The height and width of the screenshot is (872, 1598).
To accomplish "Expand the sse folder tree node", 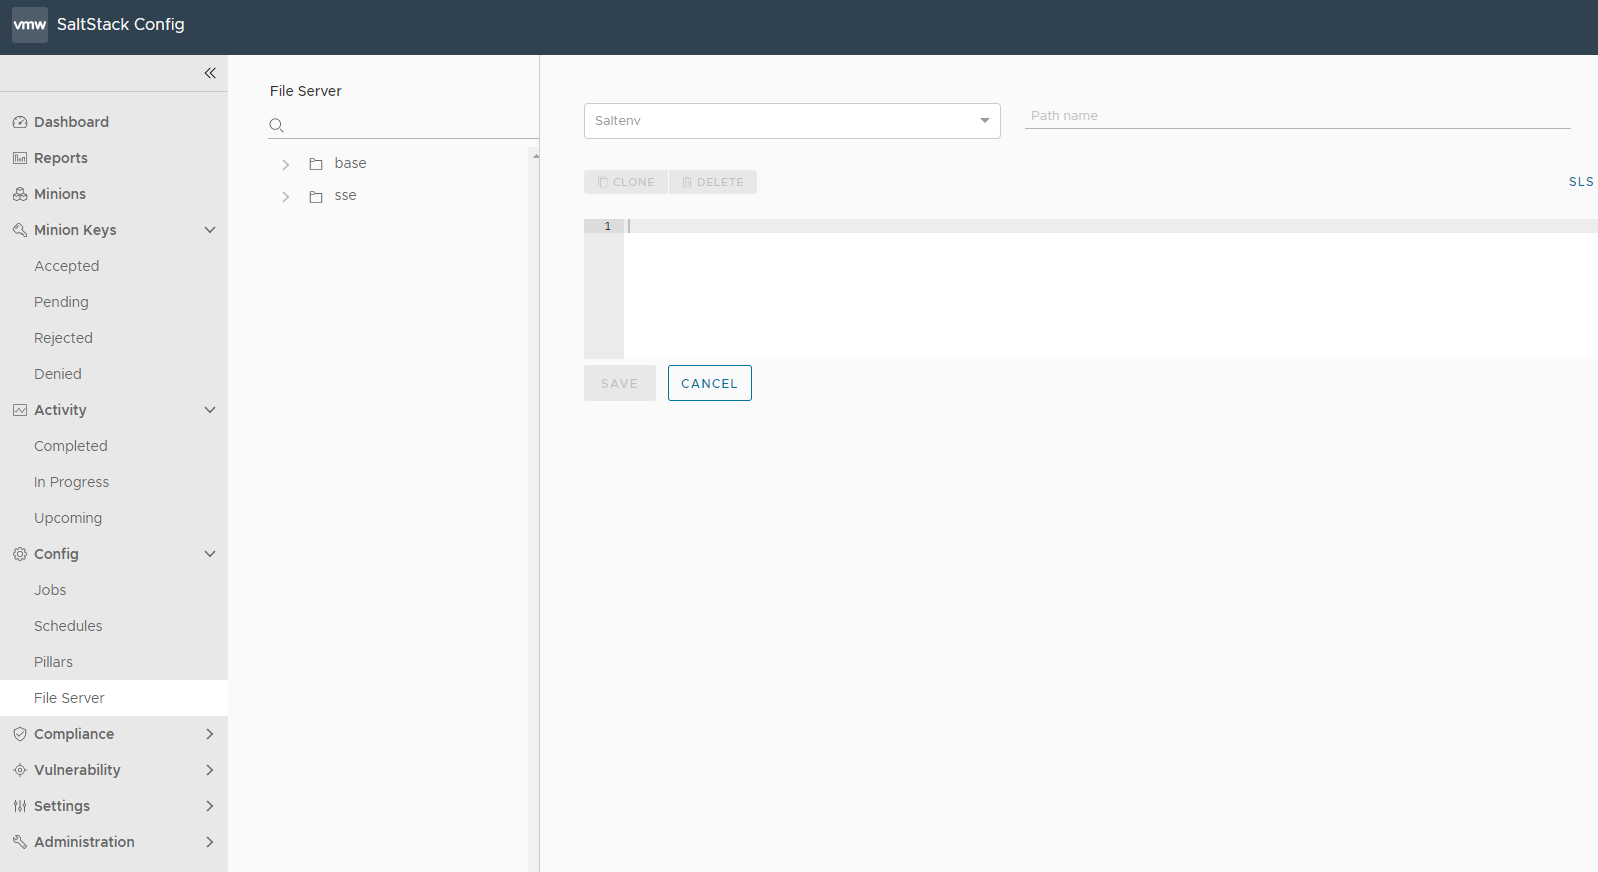I will 286,197.
